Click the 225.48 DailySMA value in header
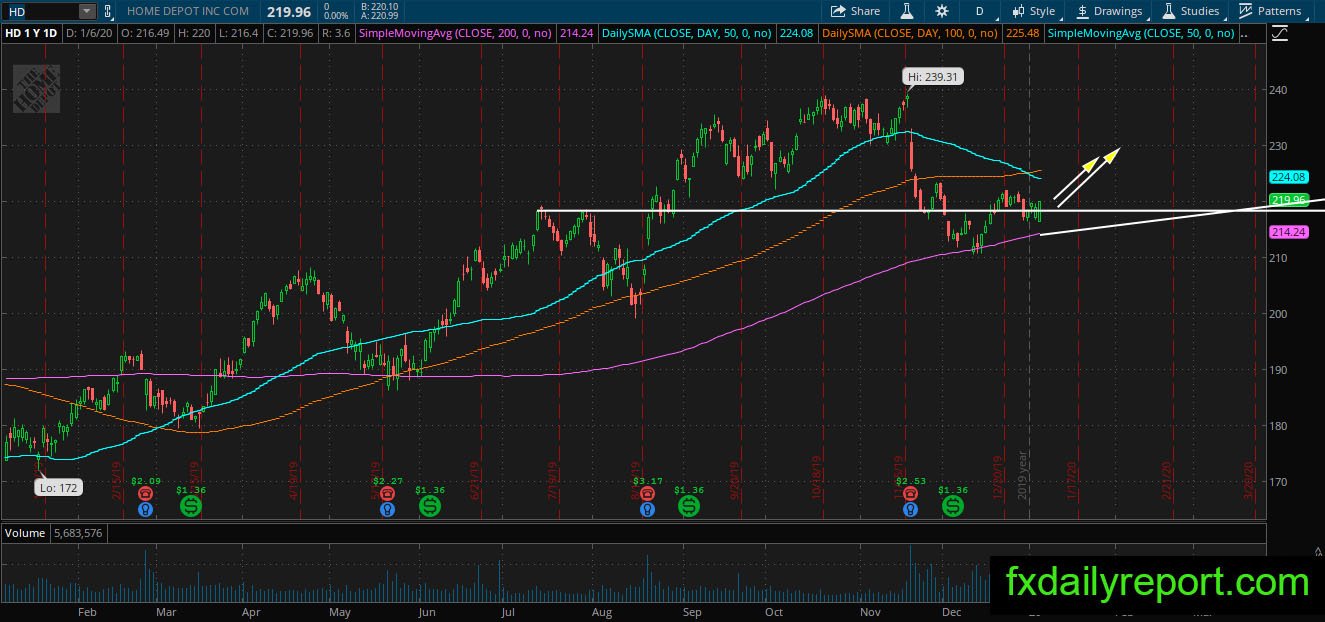Image resolution: width=1325 pixels, height=622 pixels. click(x=1024, y=33)
